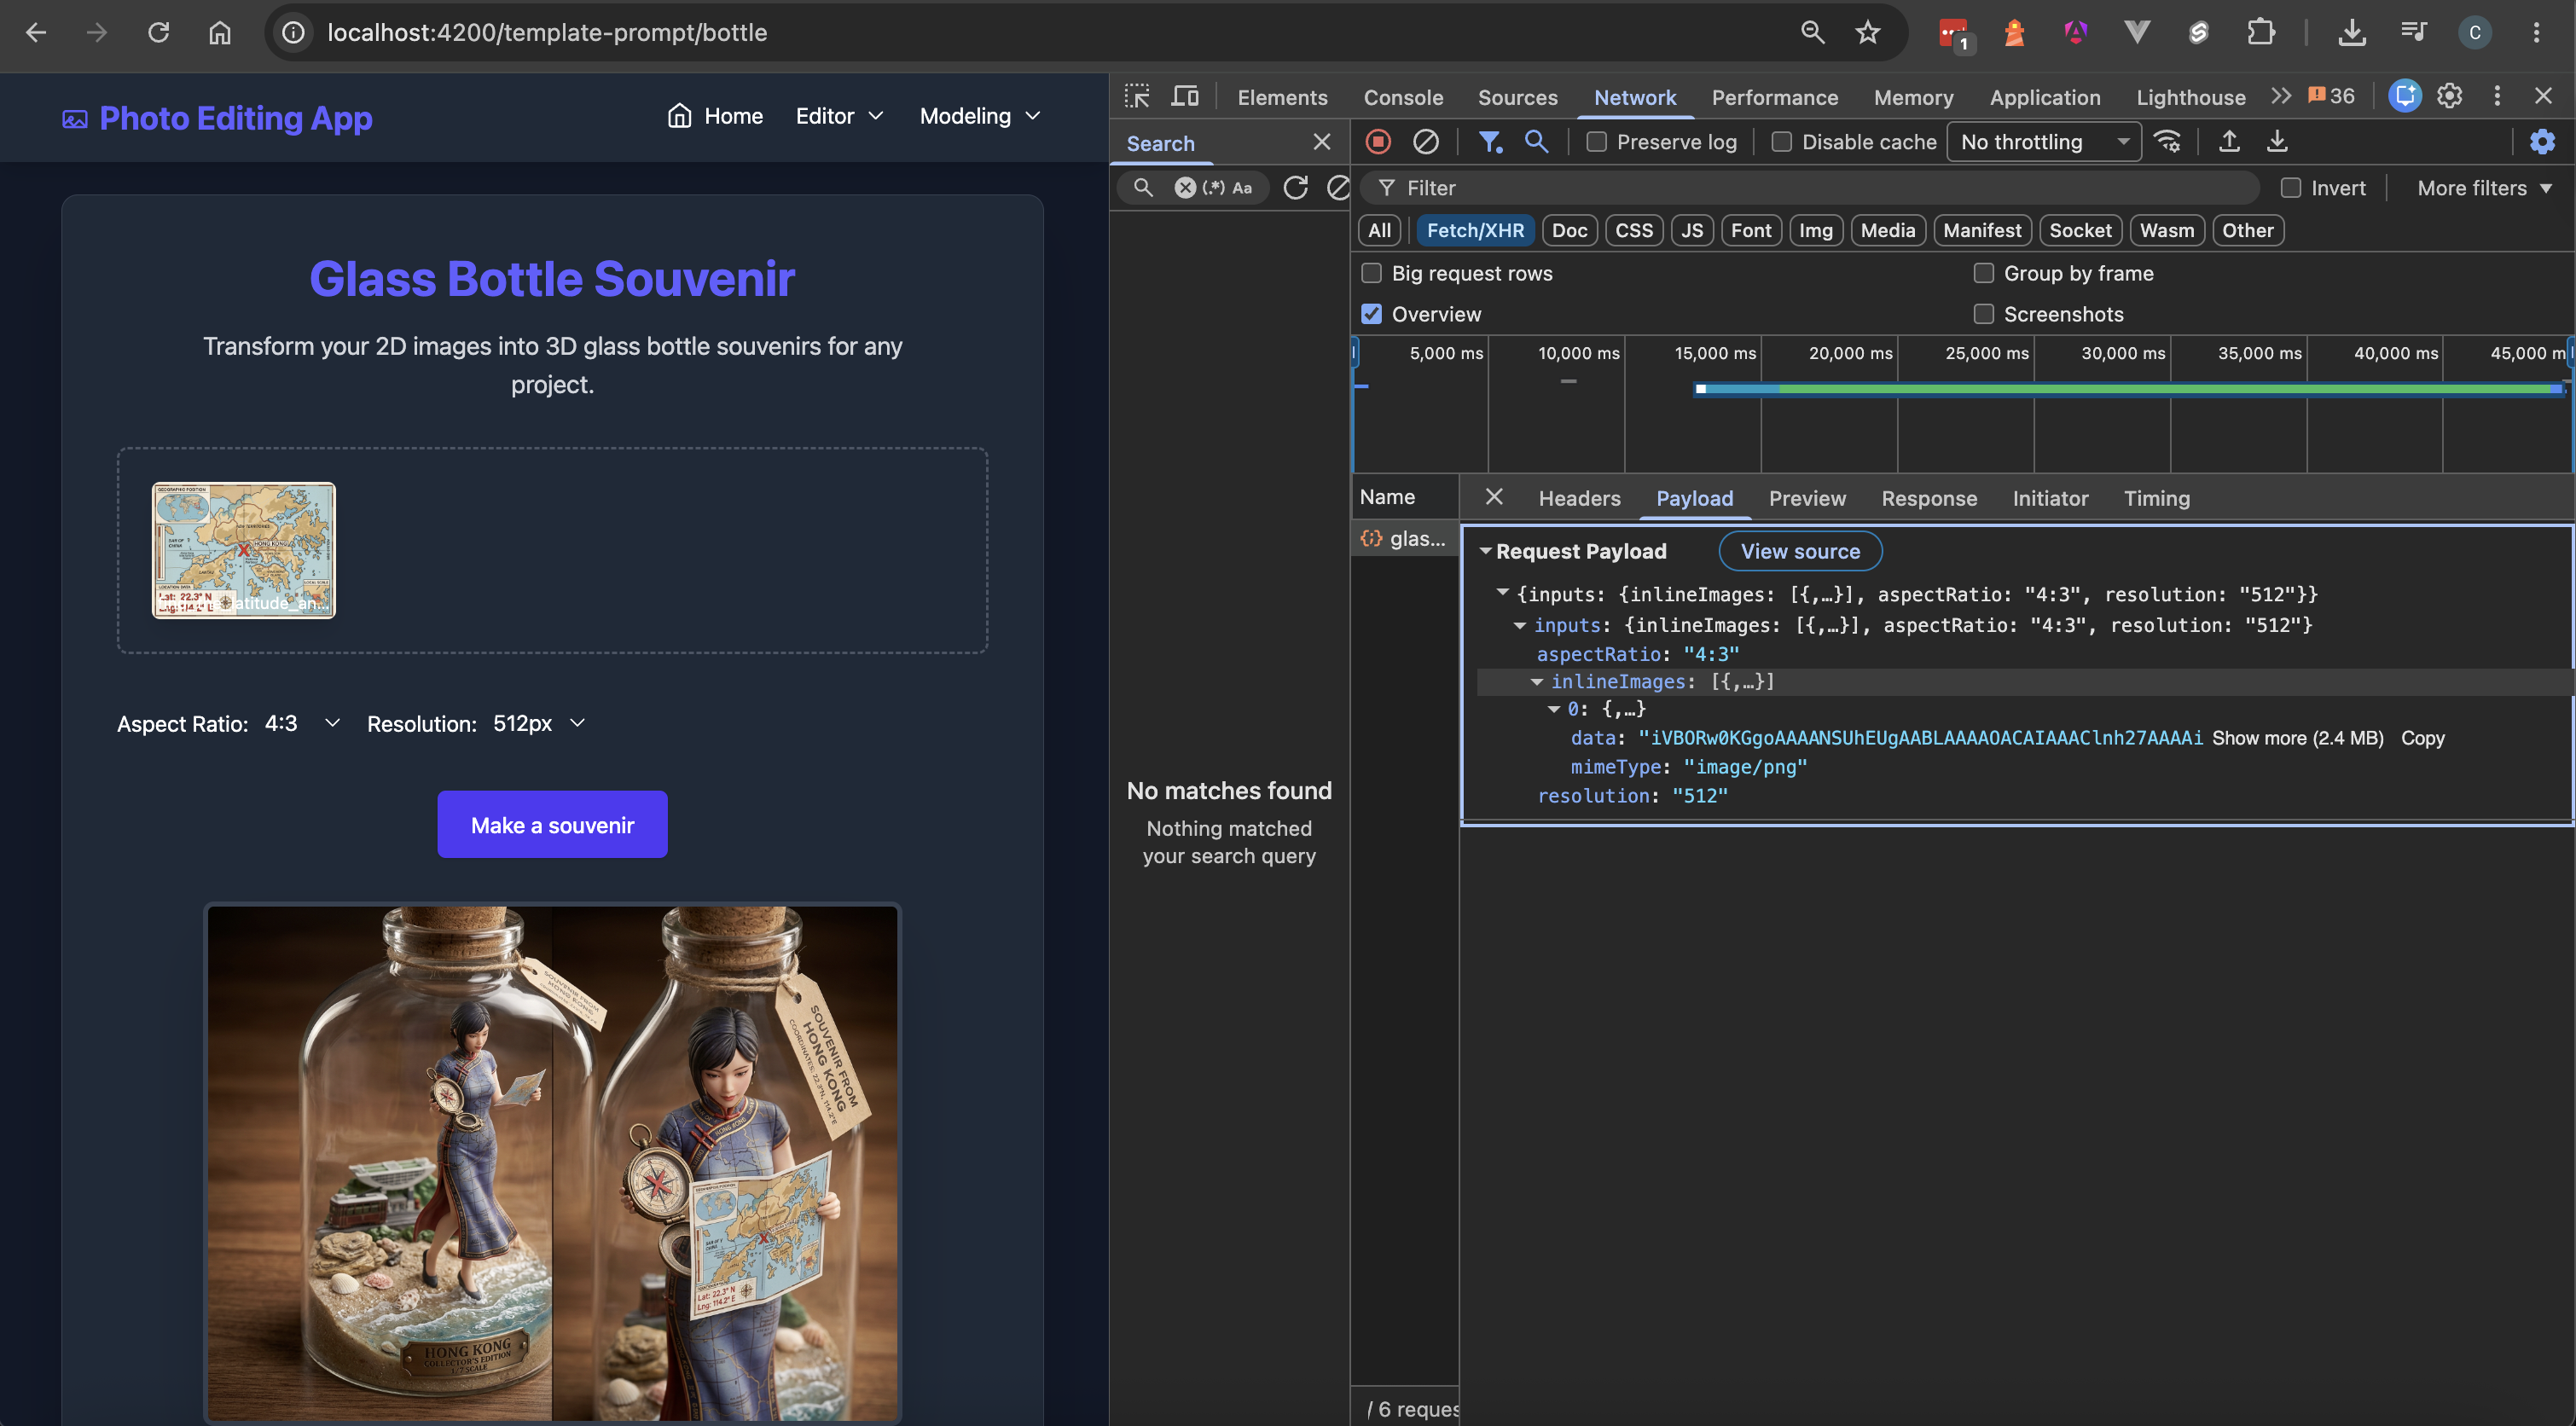Copy the data value
This screenshot has height=1426, width=2576.
coord(2422,738)
